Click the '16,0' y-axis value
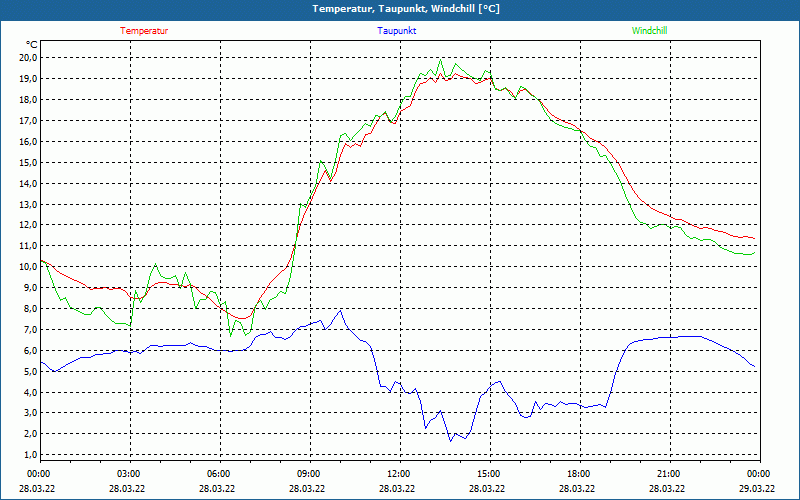This screenshot has height=500, width=800. click(28, 141)
